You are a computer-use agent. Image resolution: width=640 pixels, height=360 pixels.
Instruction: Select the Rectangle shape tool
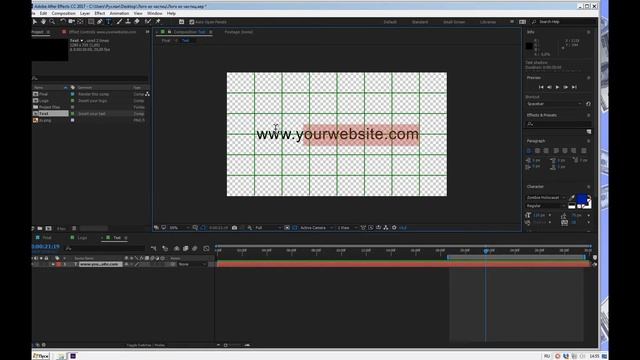[91, 22]
